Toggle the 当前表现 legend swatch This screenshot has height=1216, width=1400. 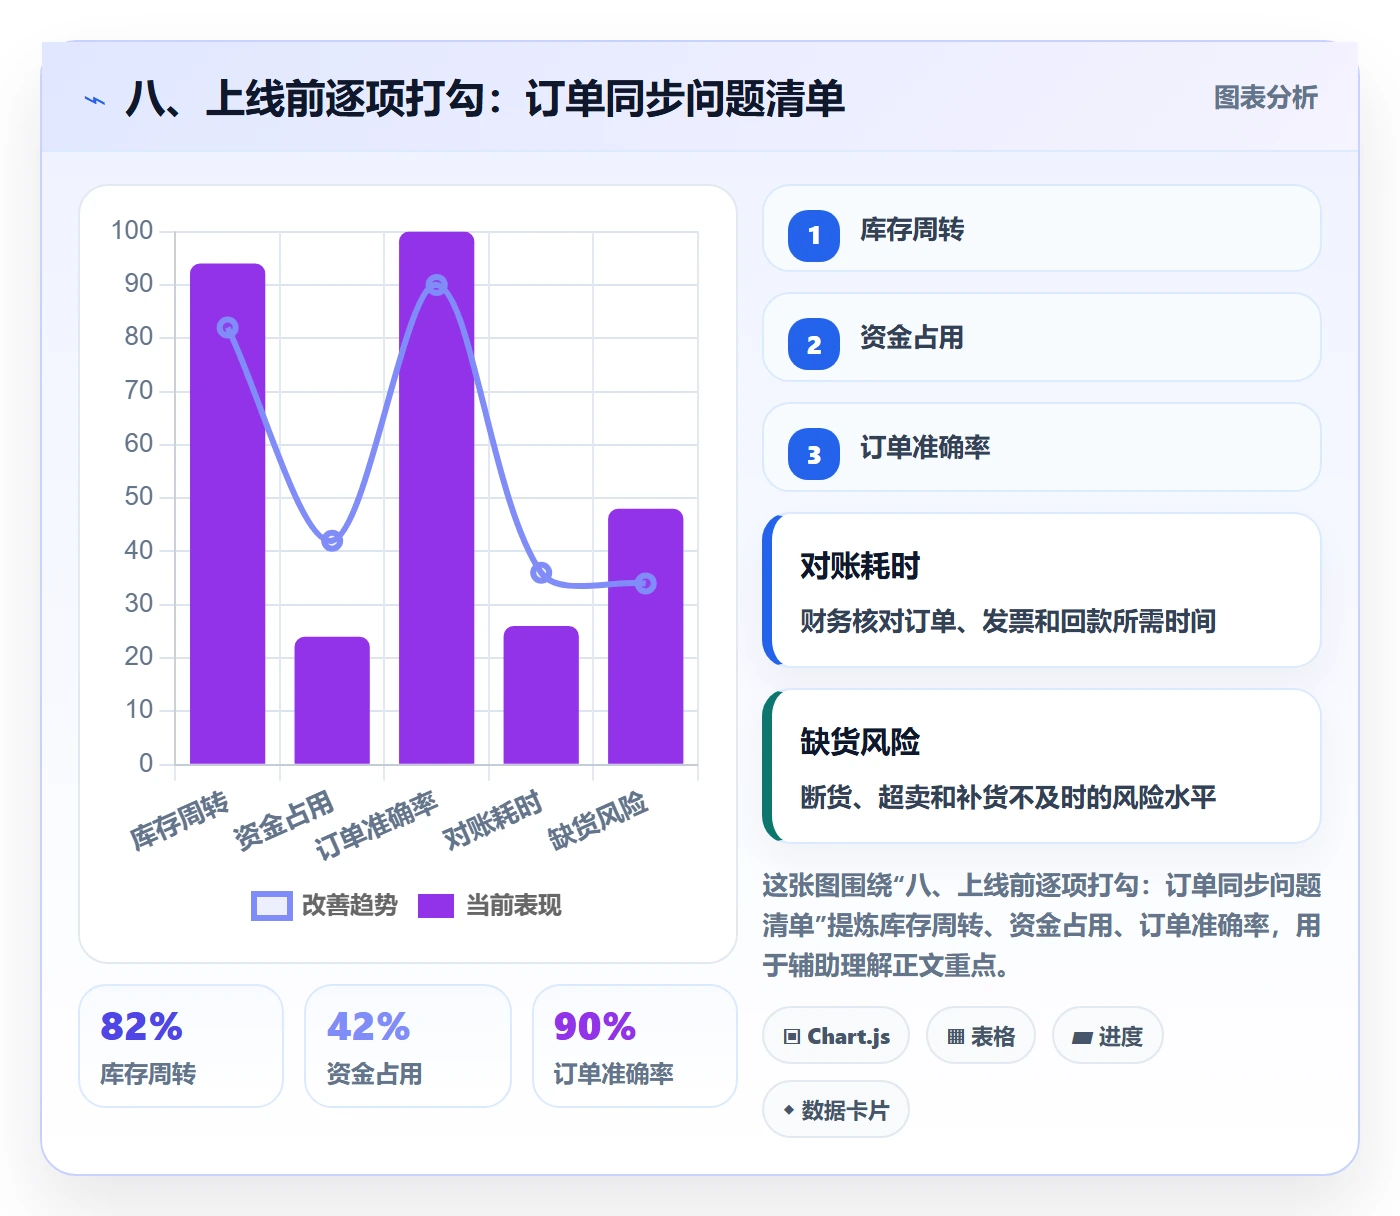click(x=436, y=905)
